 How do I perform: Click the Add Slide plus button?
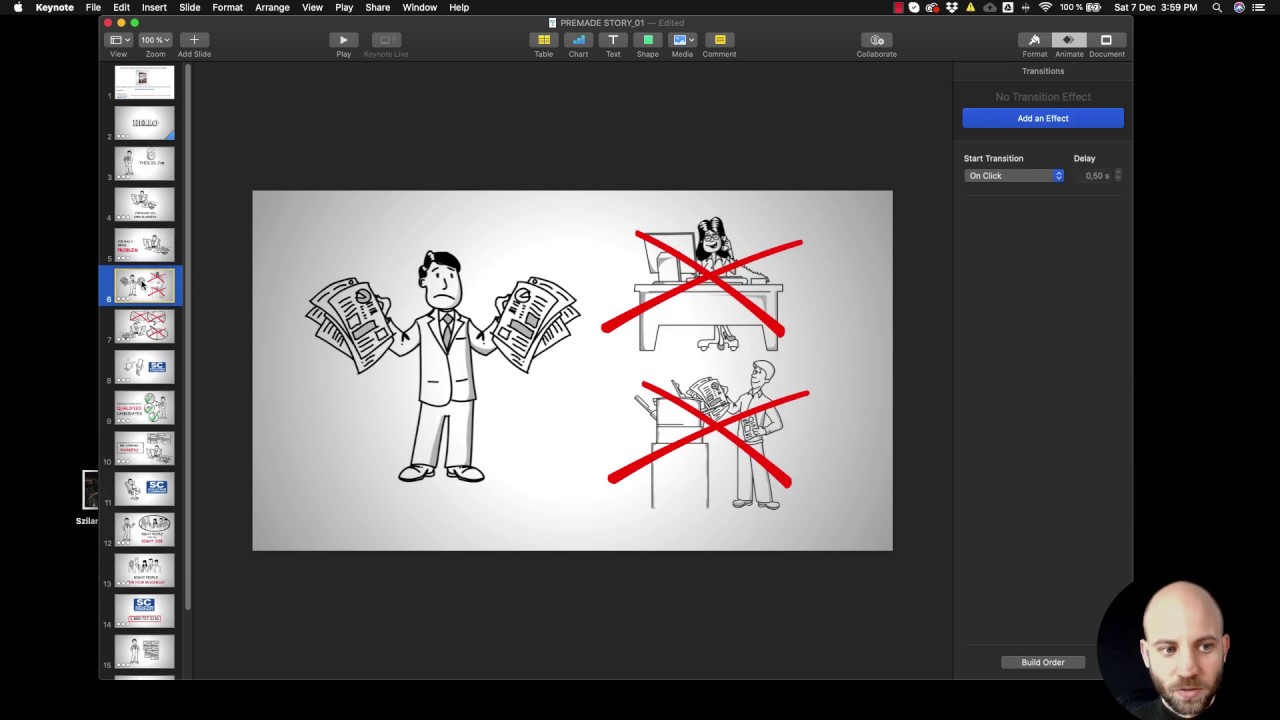(x=194, y=40)
